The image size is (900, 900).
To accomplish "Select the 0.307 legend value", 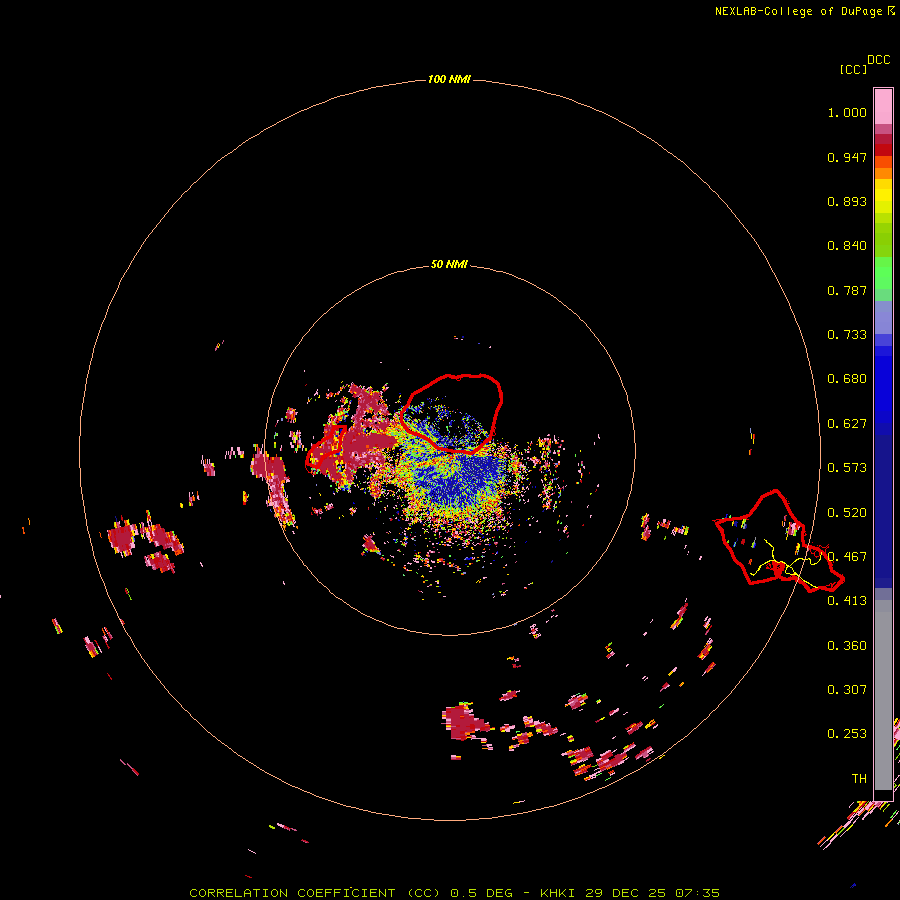I will click(x=847, y=689).
